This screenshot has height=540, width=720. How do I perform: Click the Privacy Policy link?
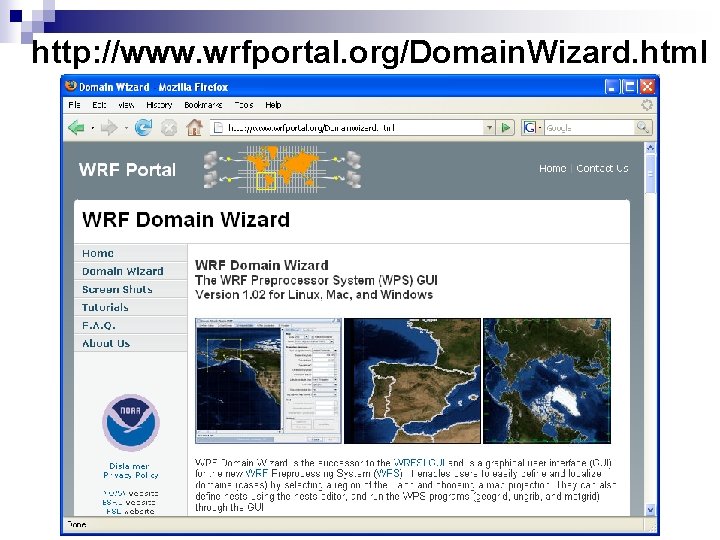point(131,475)
